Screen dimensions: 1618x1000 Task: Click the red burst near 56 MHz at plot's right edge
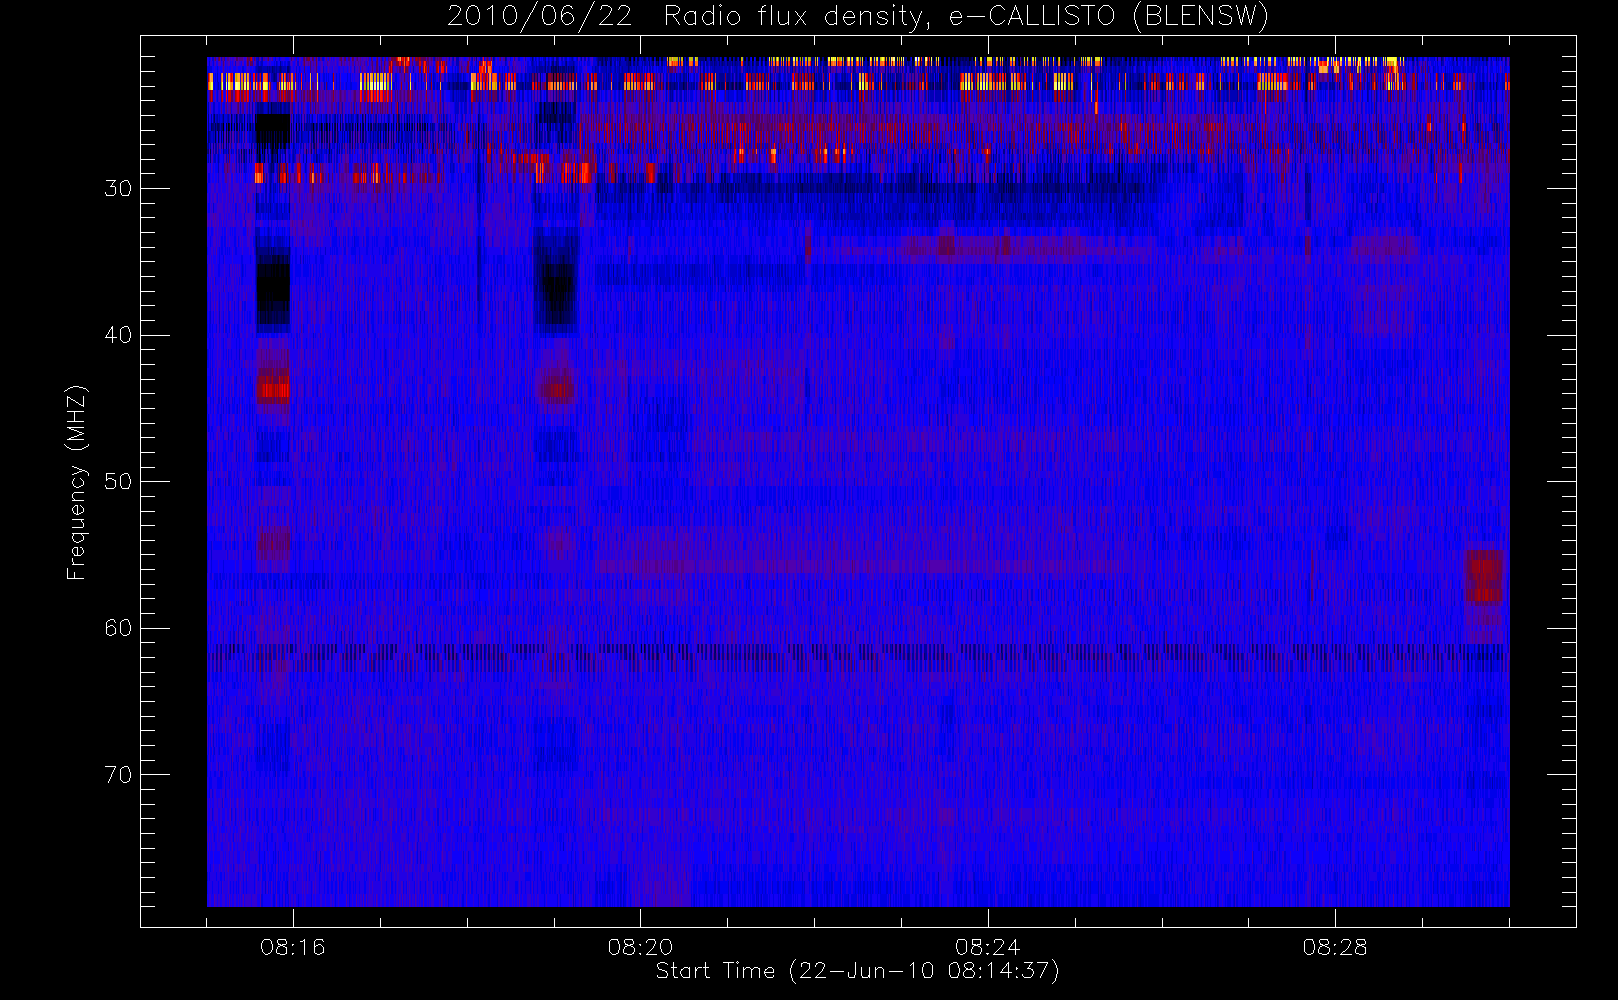[1484, 577]
